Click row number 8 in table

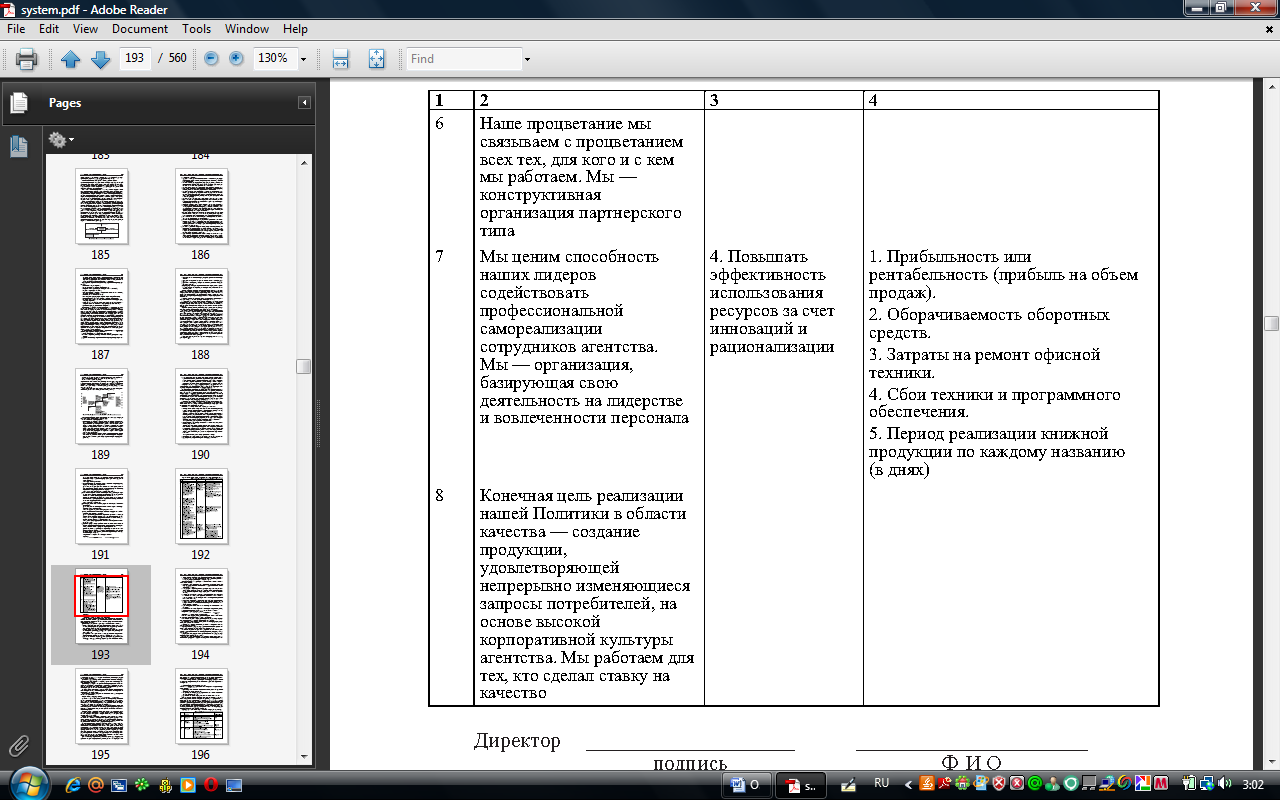click(440, 495)
